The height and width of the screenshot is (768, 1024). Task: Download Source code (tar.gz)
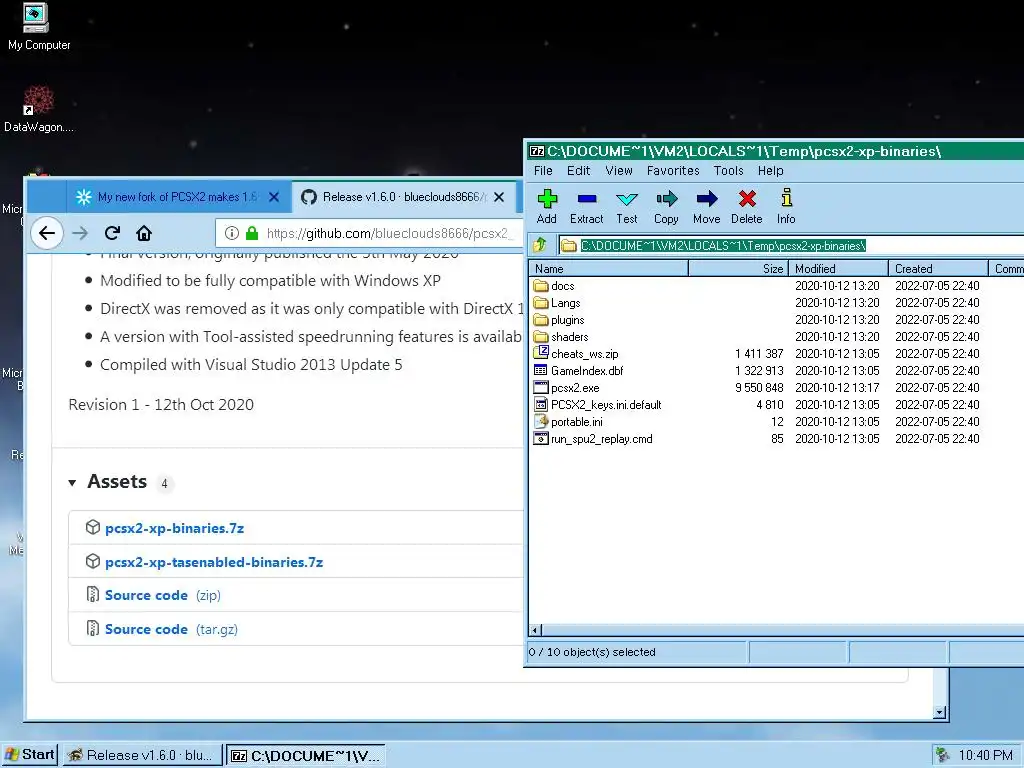[171, 629]
